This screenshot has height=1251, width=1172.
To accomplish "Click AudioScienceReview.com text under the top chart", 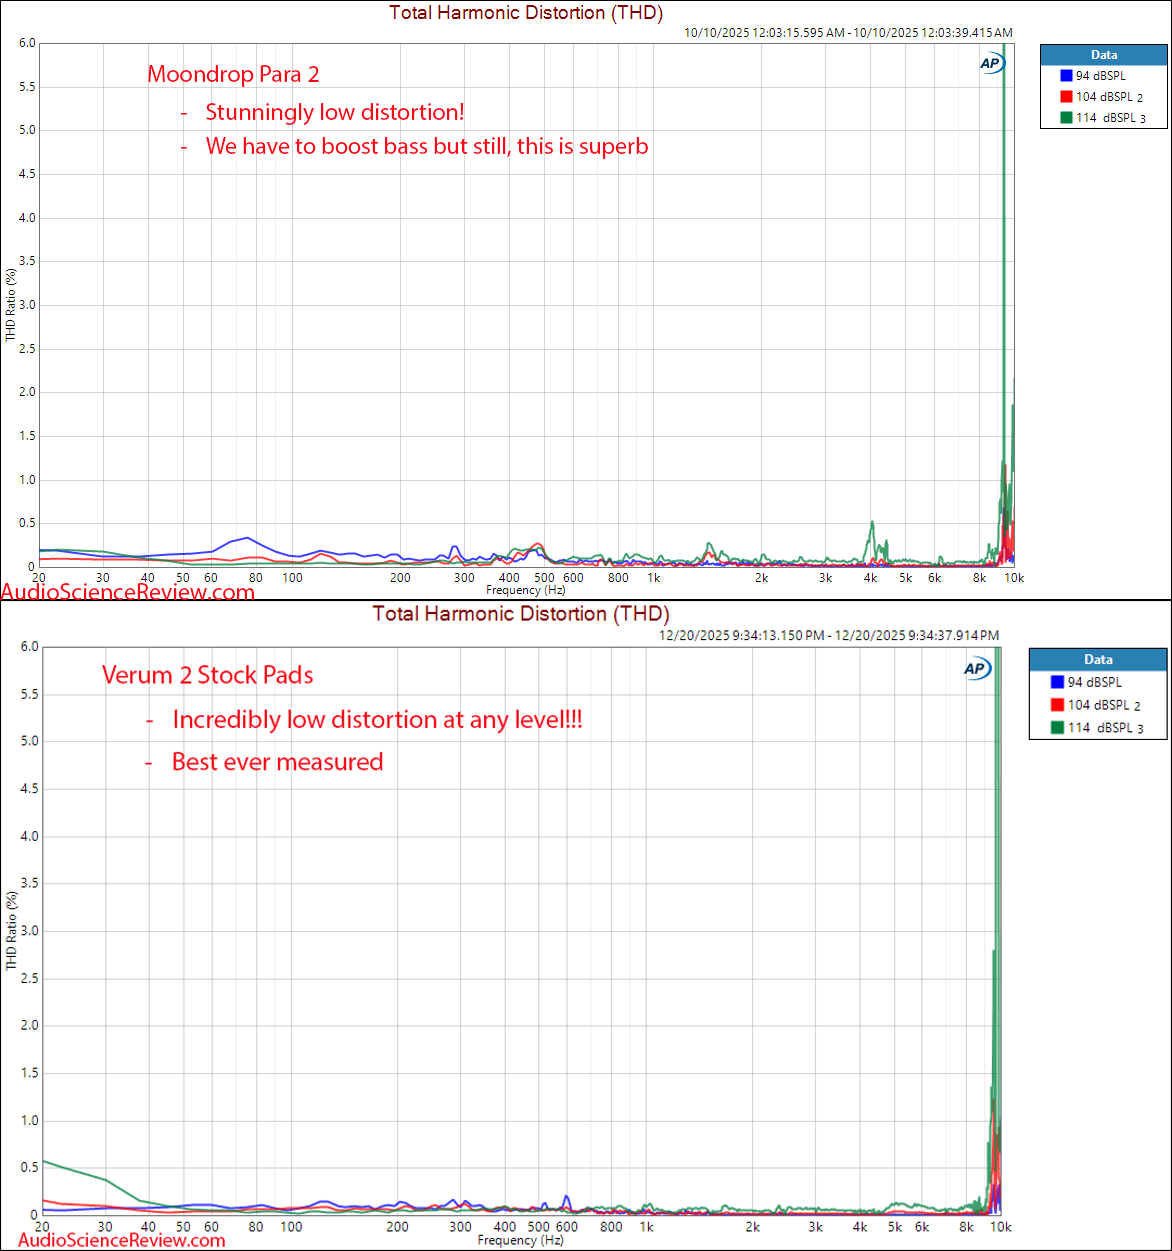I will coord(128,592).
